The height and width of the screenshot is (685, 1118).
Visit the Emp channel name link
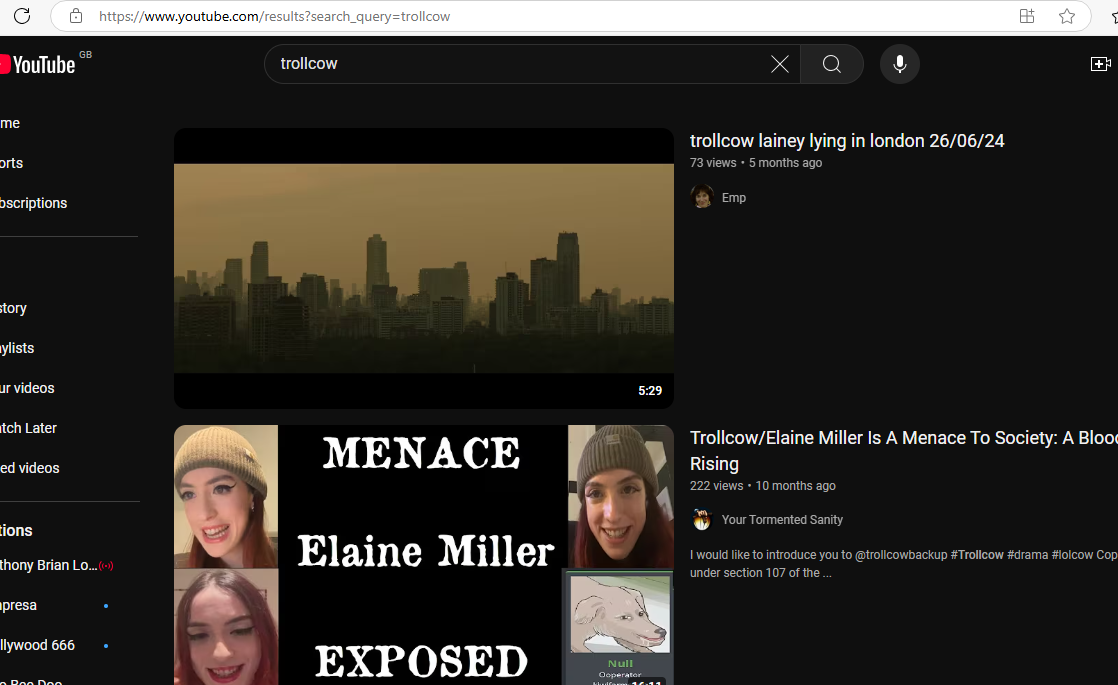734,197
